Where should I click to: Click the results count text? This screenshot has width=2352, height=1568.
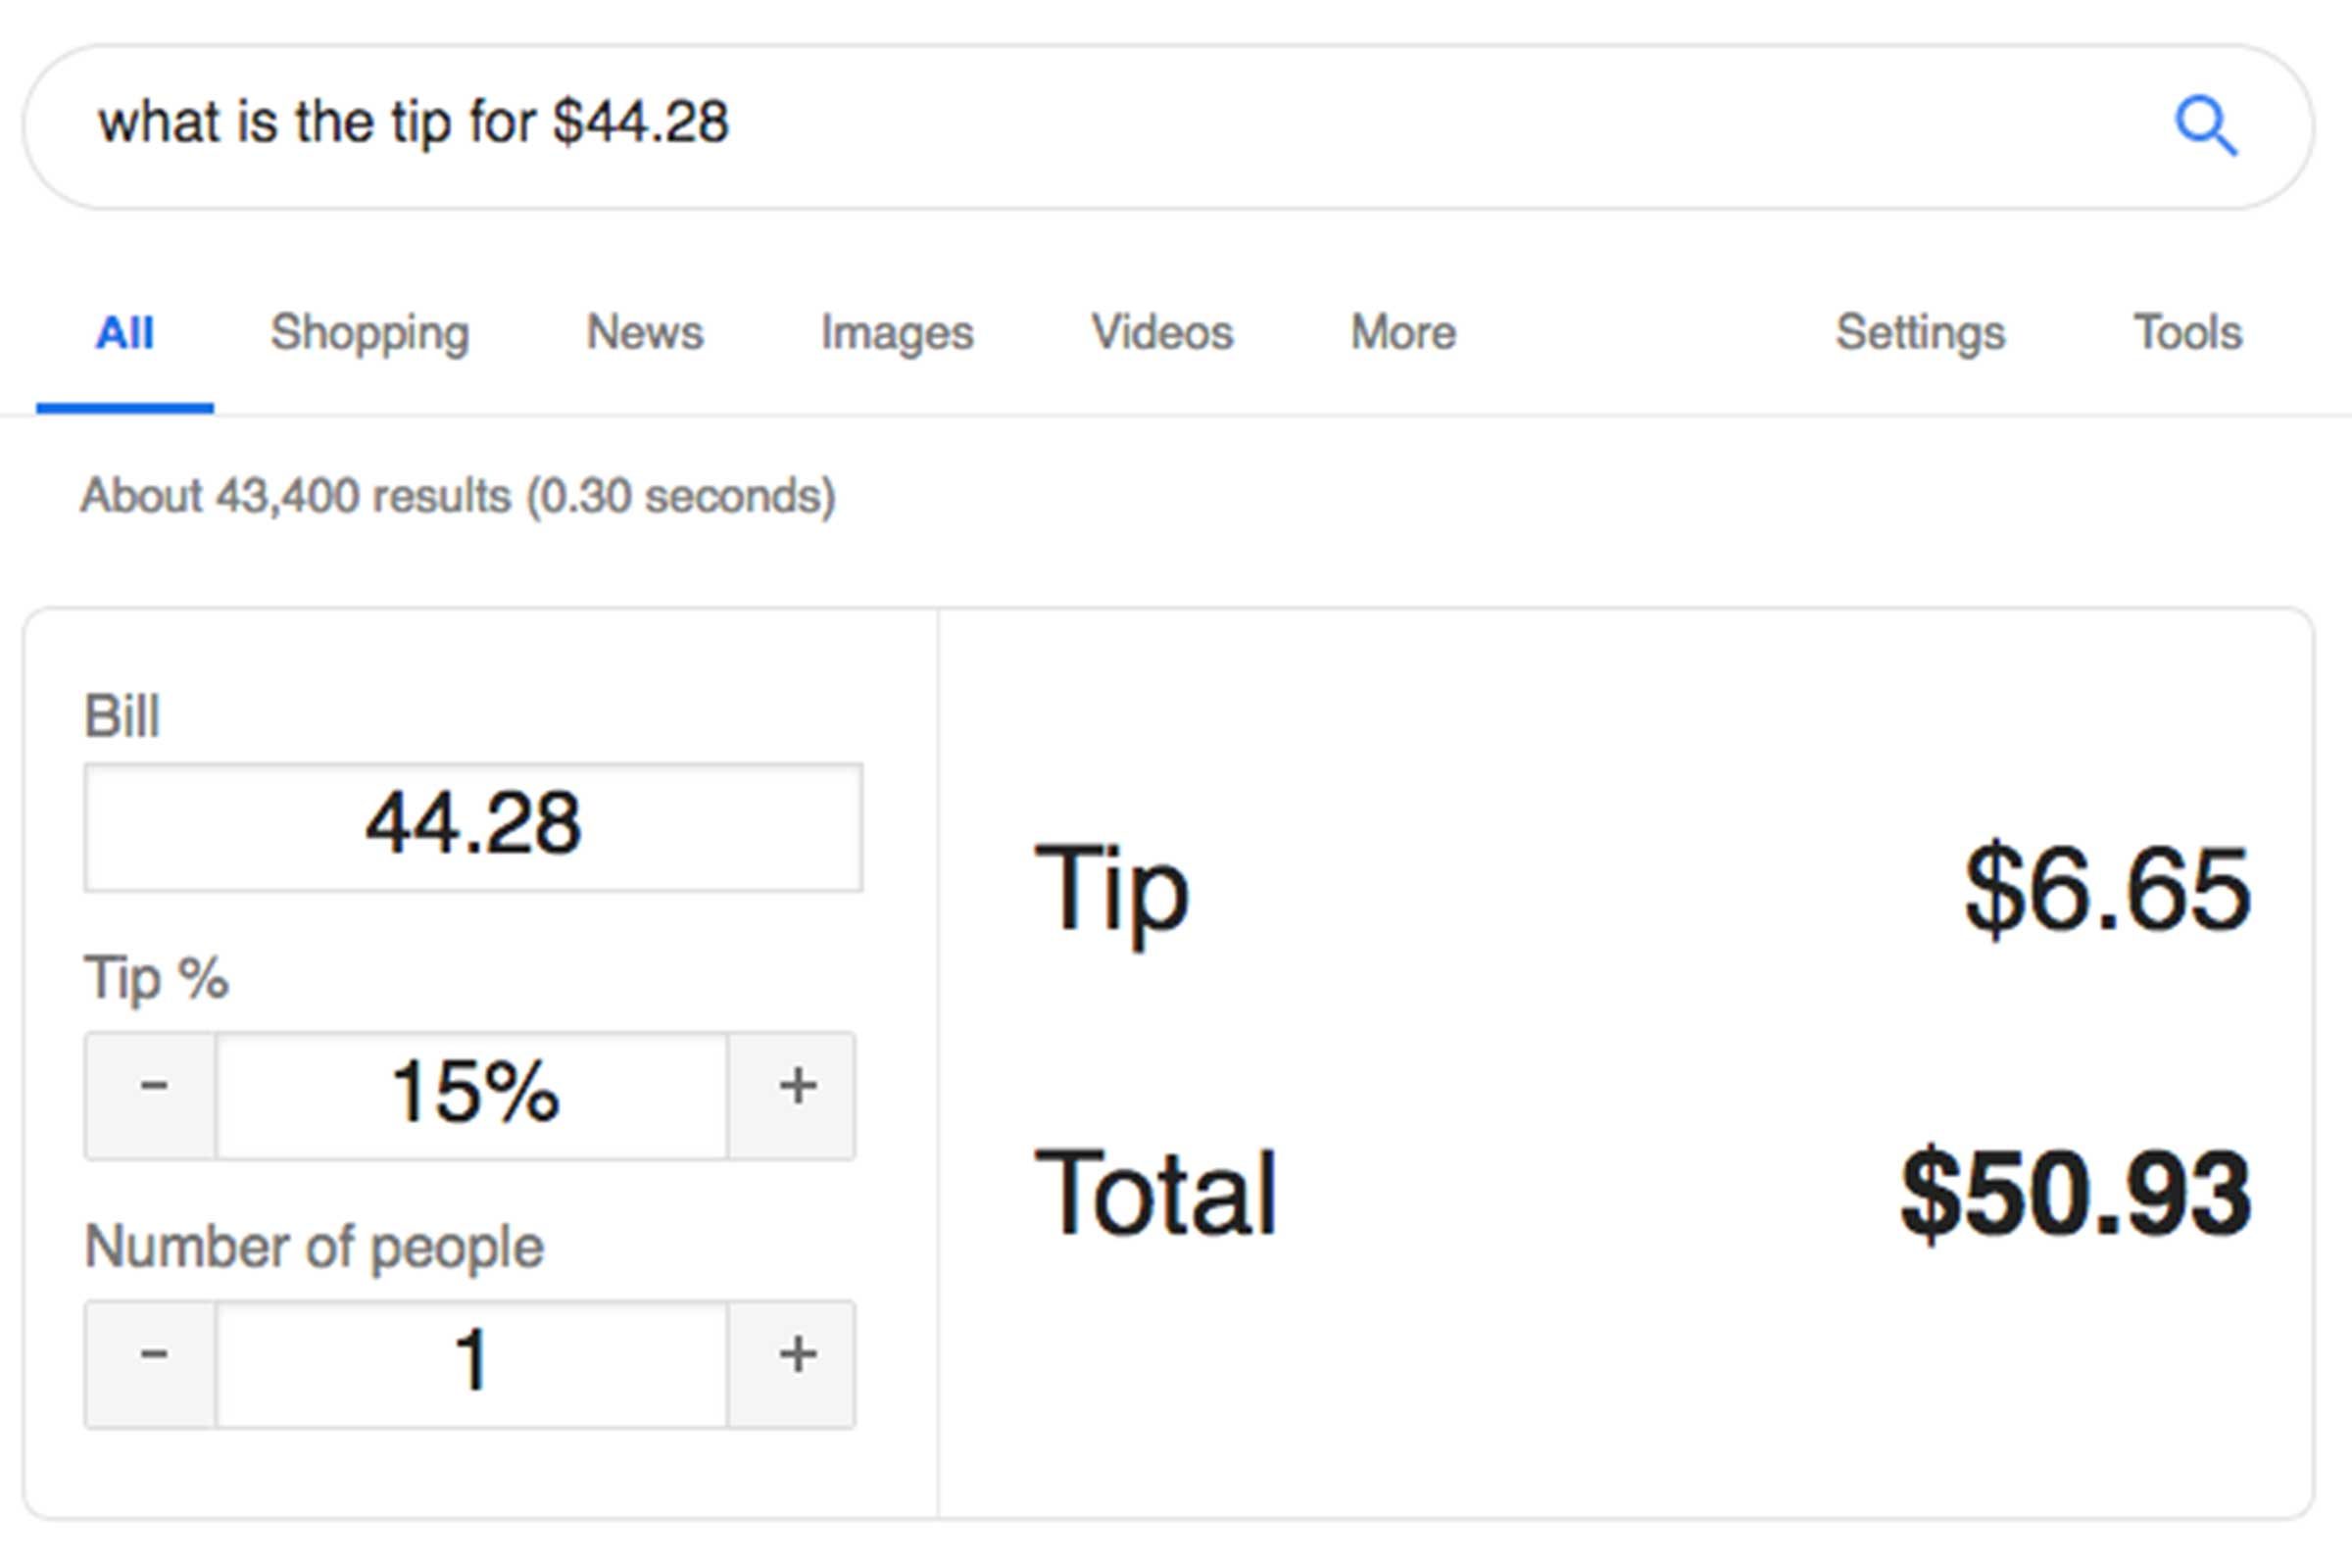click(458, 496)
